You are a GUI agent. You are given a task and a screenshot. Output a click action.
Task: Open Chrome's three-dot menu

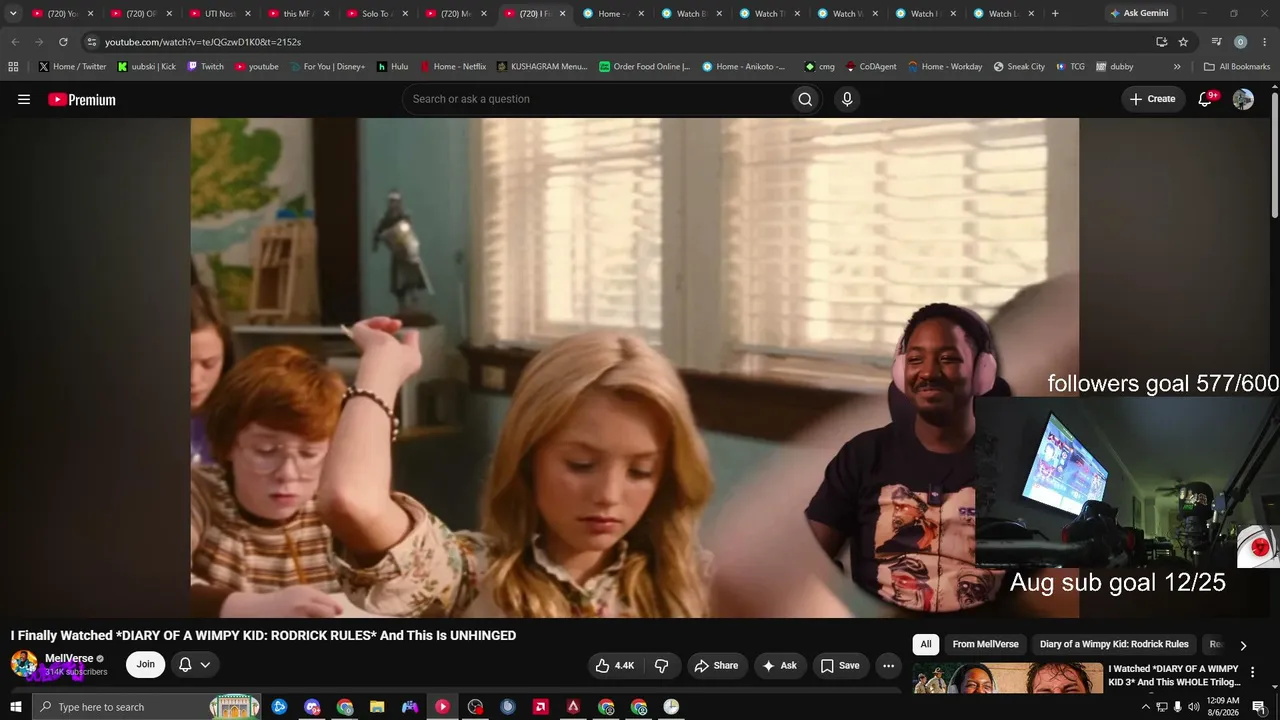(x=1264, y=42)
